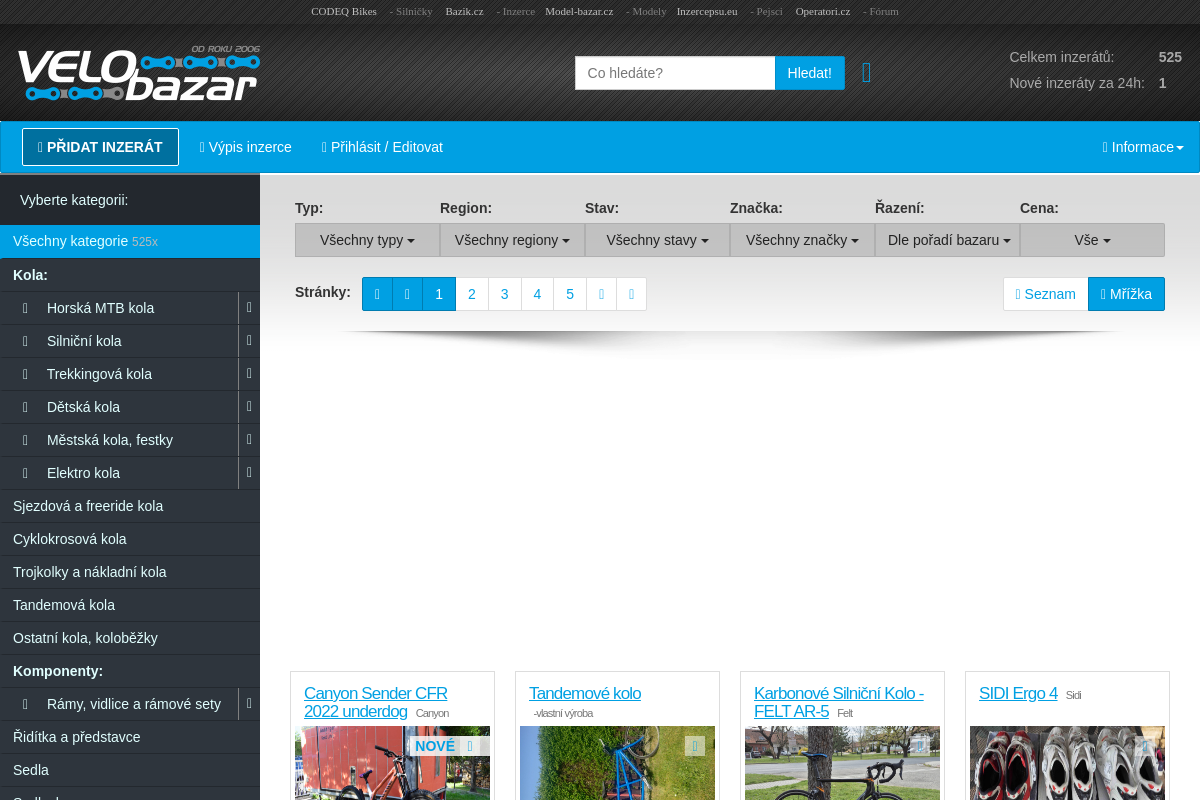Click the icon on the SIDI Ergo 4 photo

tap(1145, 746)
